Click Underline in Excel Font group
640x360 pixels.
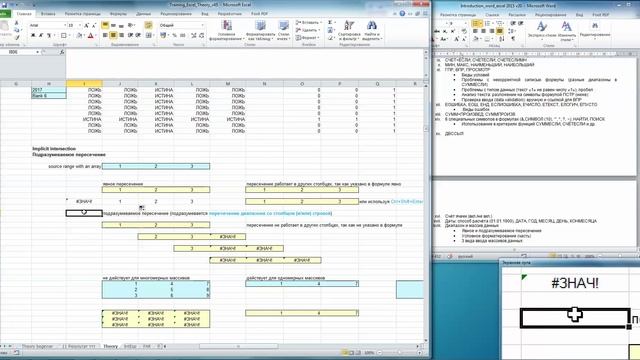point(49,36)
